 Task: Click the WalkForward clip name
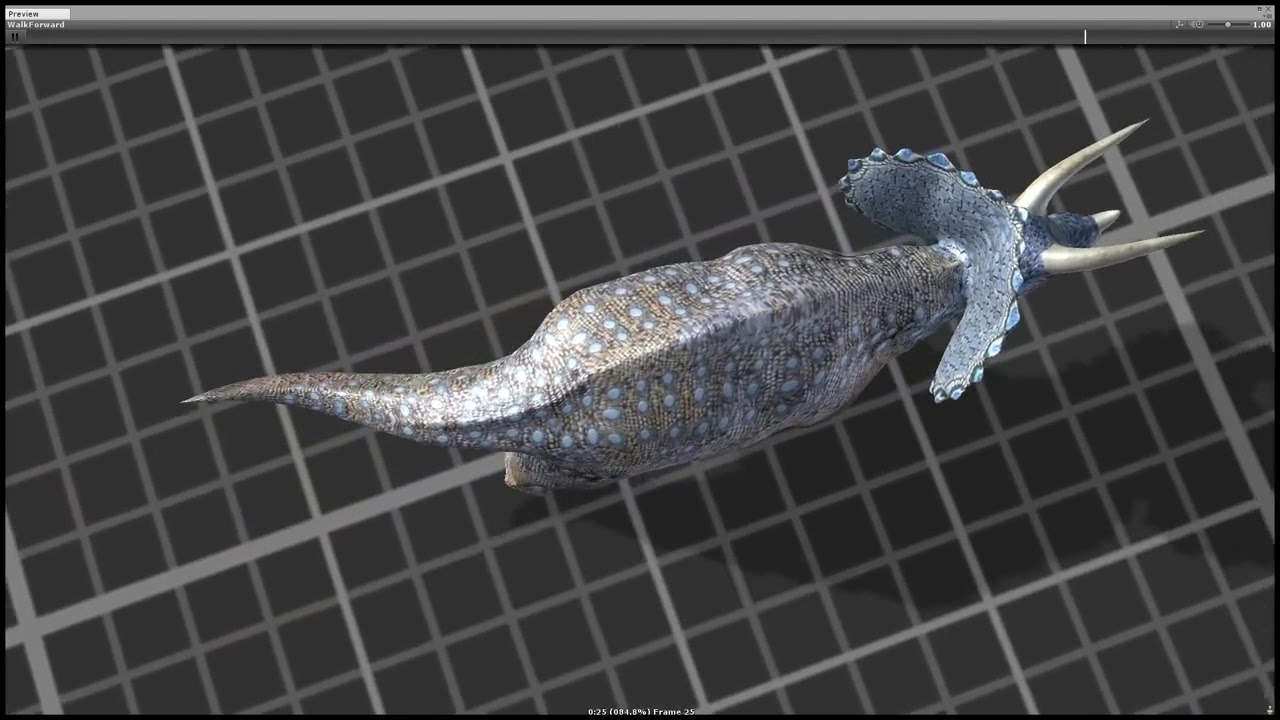point(36,25)
